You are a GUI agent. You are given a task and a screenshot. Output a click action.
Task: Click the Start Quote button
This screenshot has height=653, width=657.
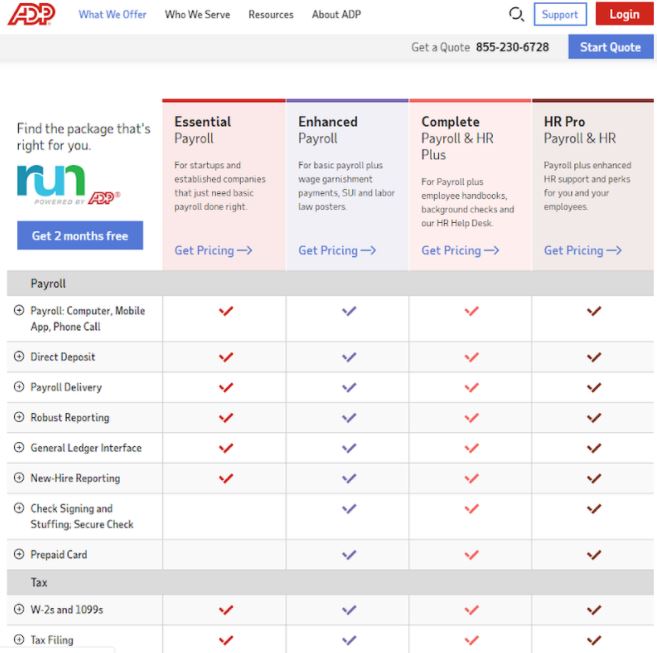(x=610, y=47)
